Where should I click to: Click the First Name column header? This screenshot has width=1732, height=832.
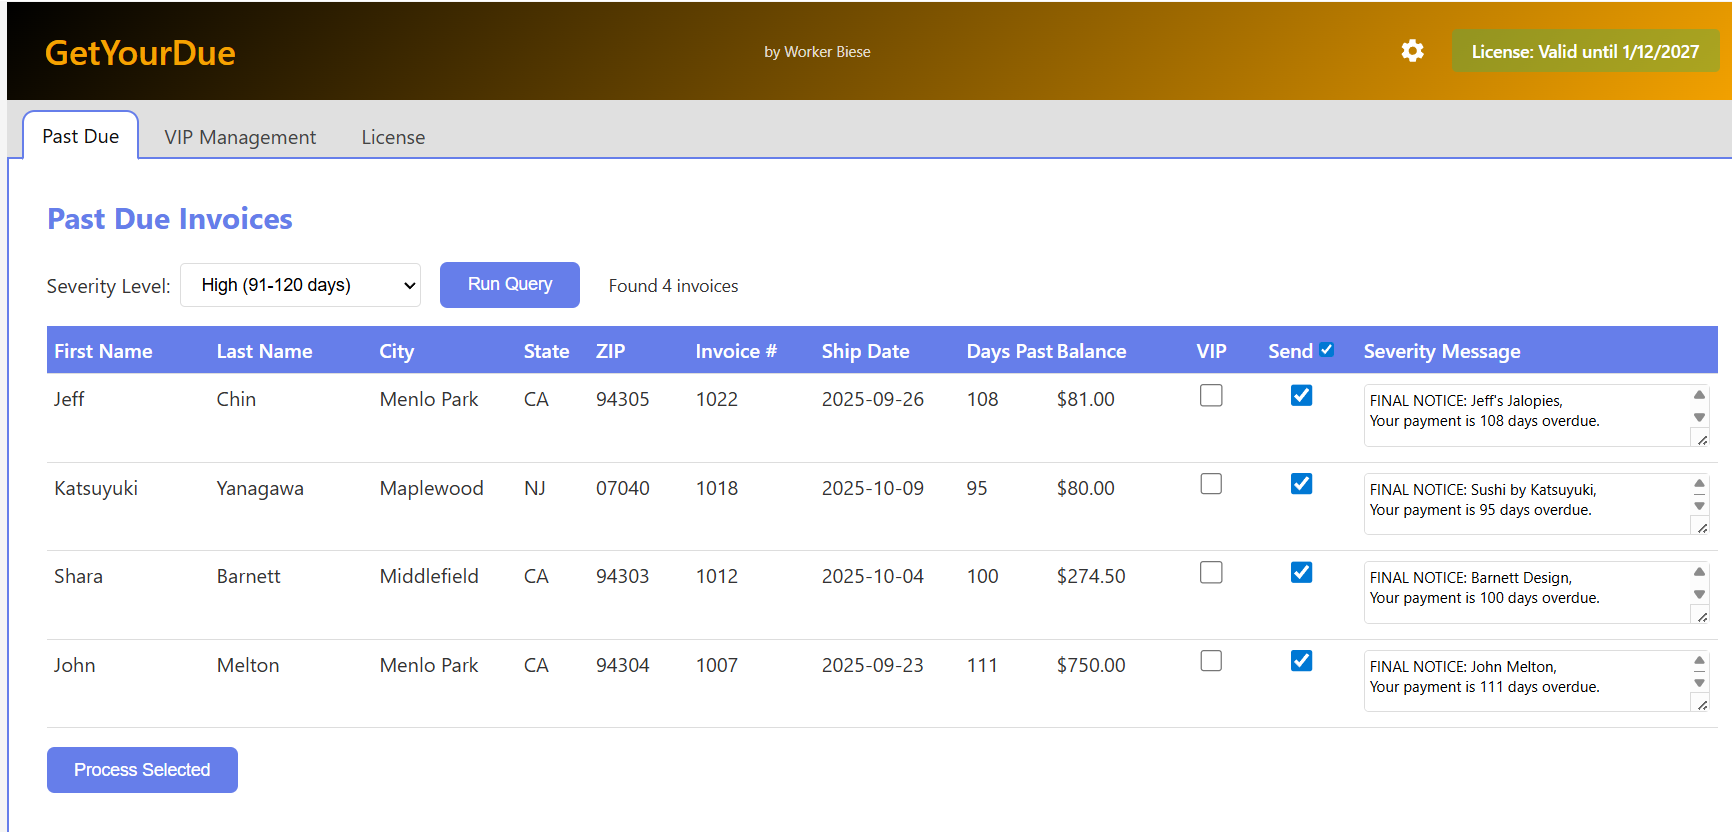tap(103, 351)
